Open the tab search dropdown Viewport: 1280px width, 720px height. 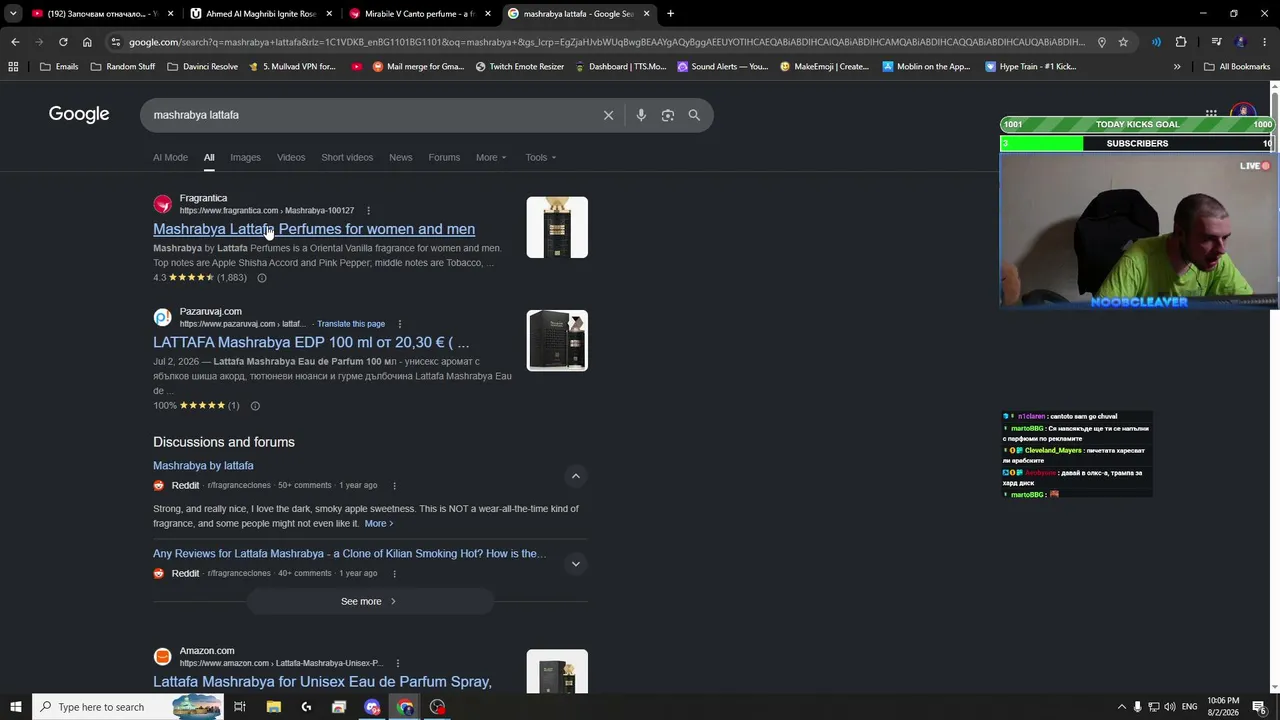pos(13,14)
